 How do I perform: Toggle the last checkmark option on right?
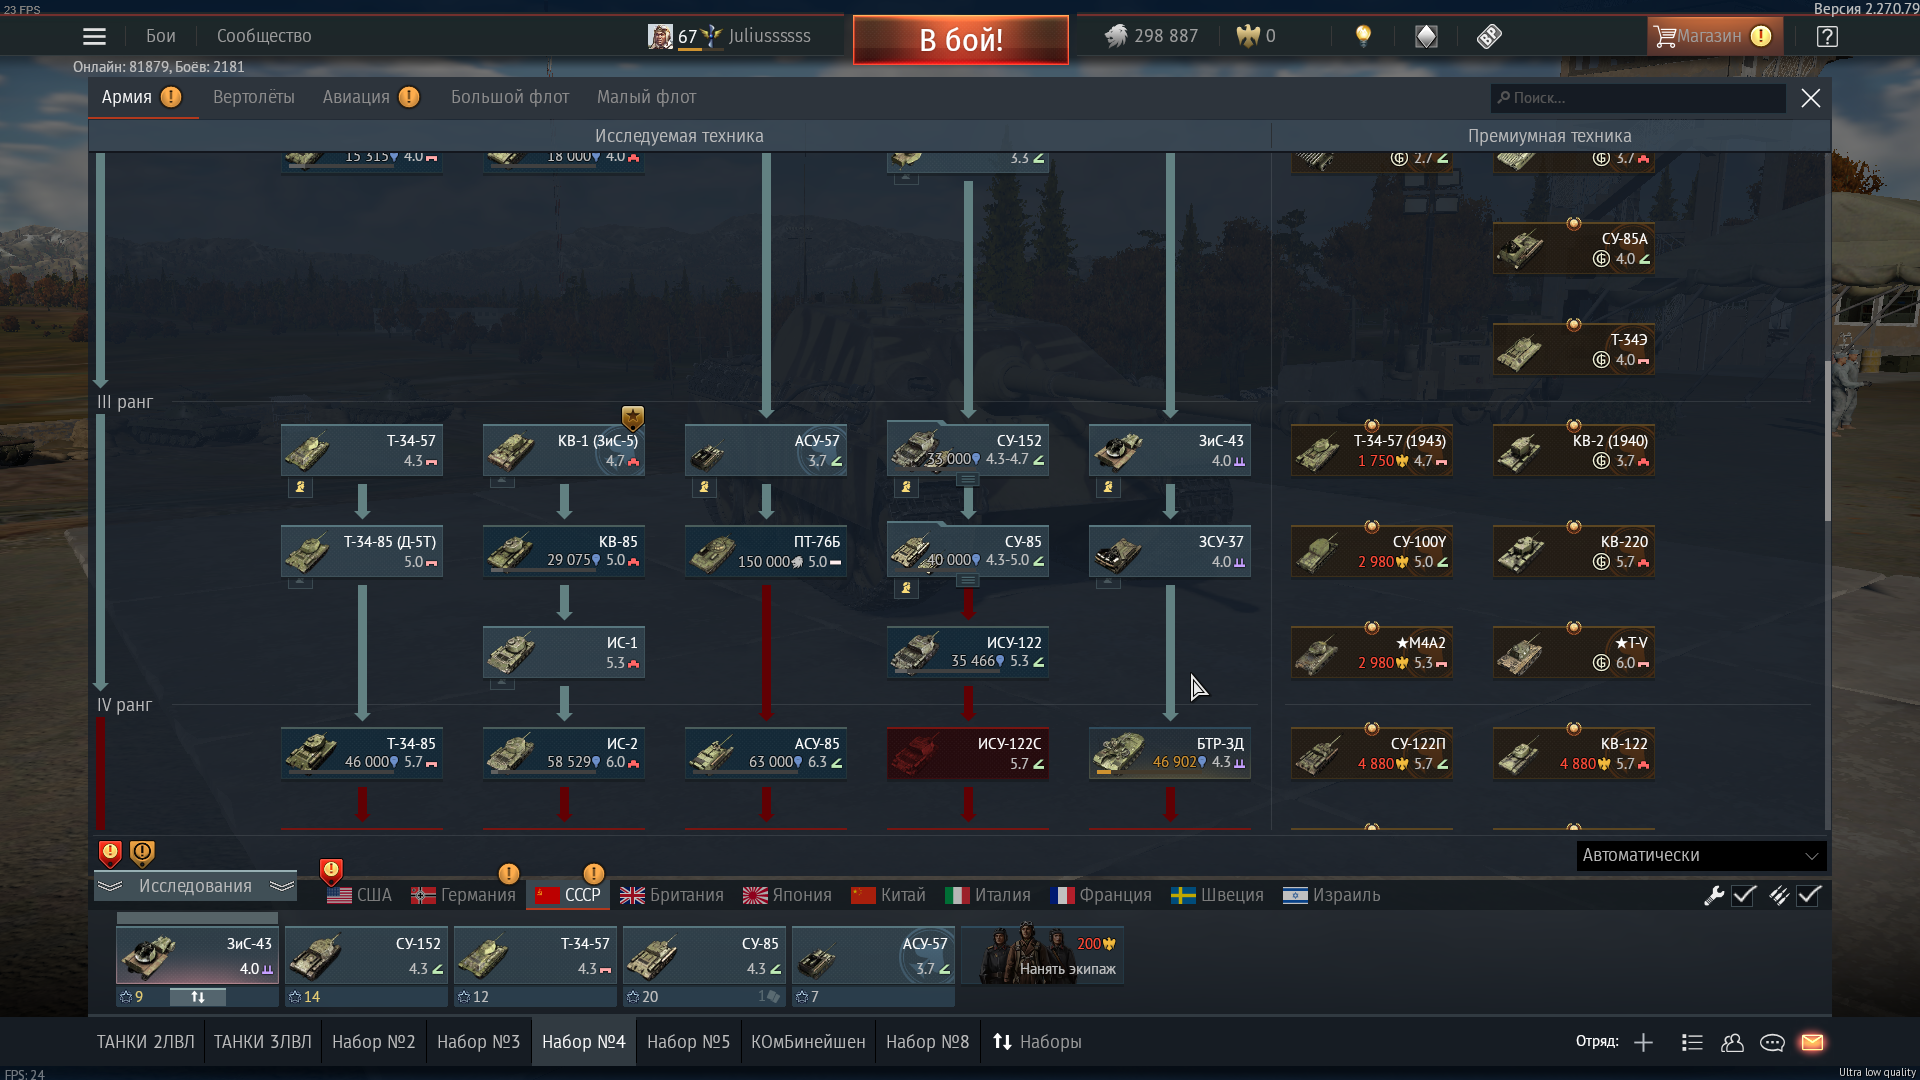pyautogui.click(x=1809, y=895)
